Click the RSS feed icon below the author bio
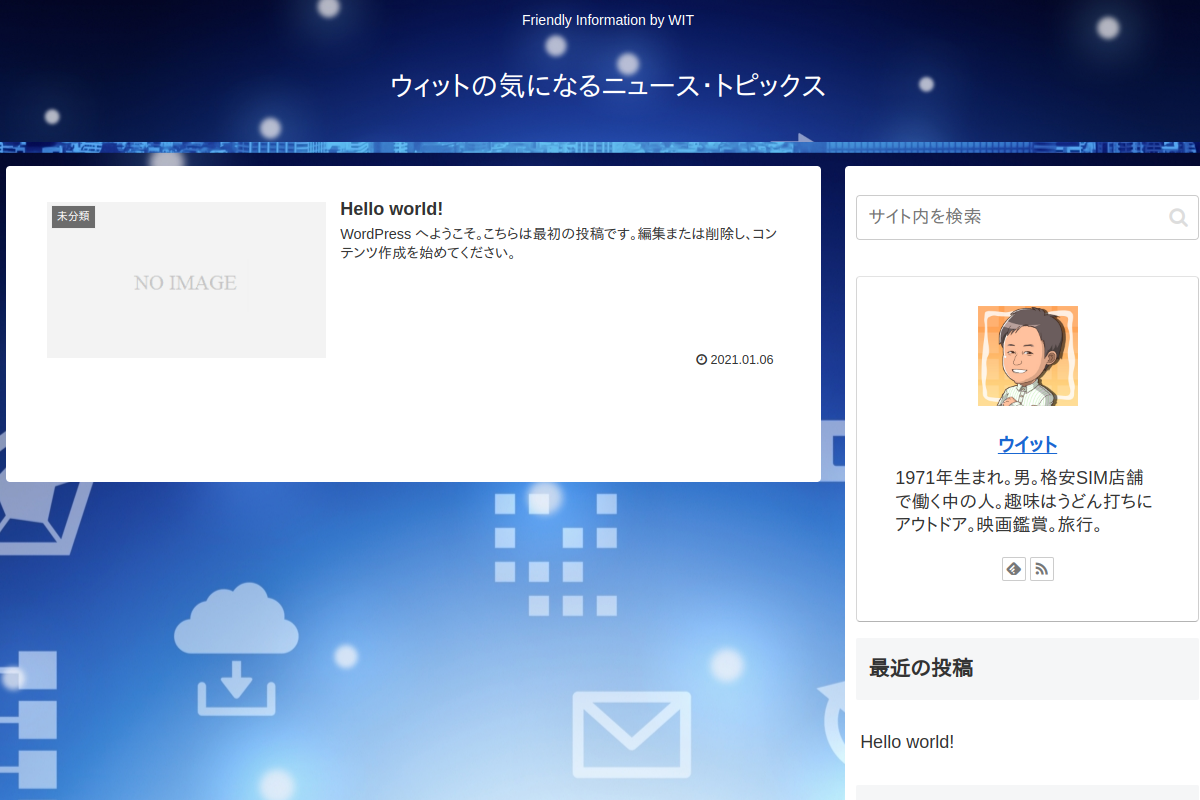The height and width of the screenshot is (800, 1200). pos(1041,568)
